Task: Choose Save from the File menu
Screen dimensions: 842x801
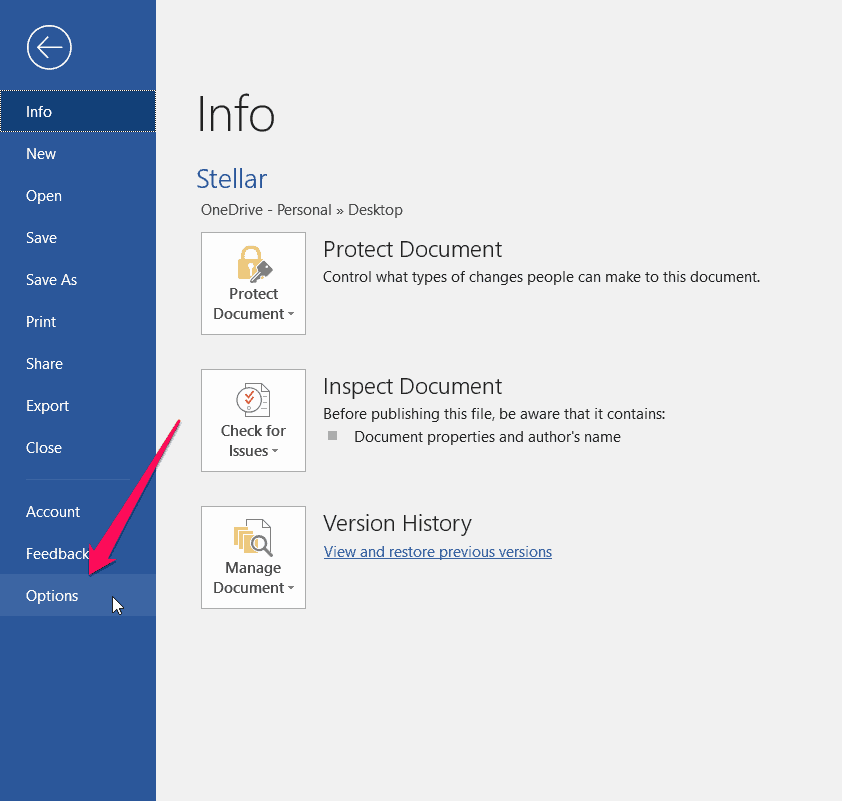Action: click(x=41, y=238)
